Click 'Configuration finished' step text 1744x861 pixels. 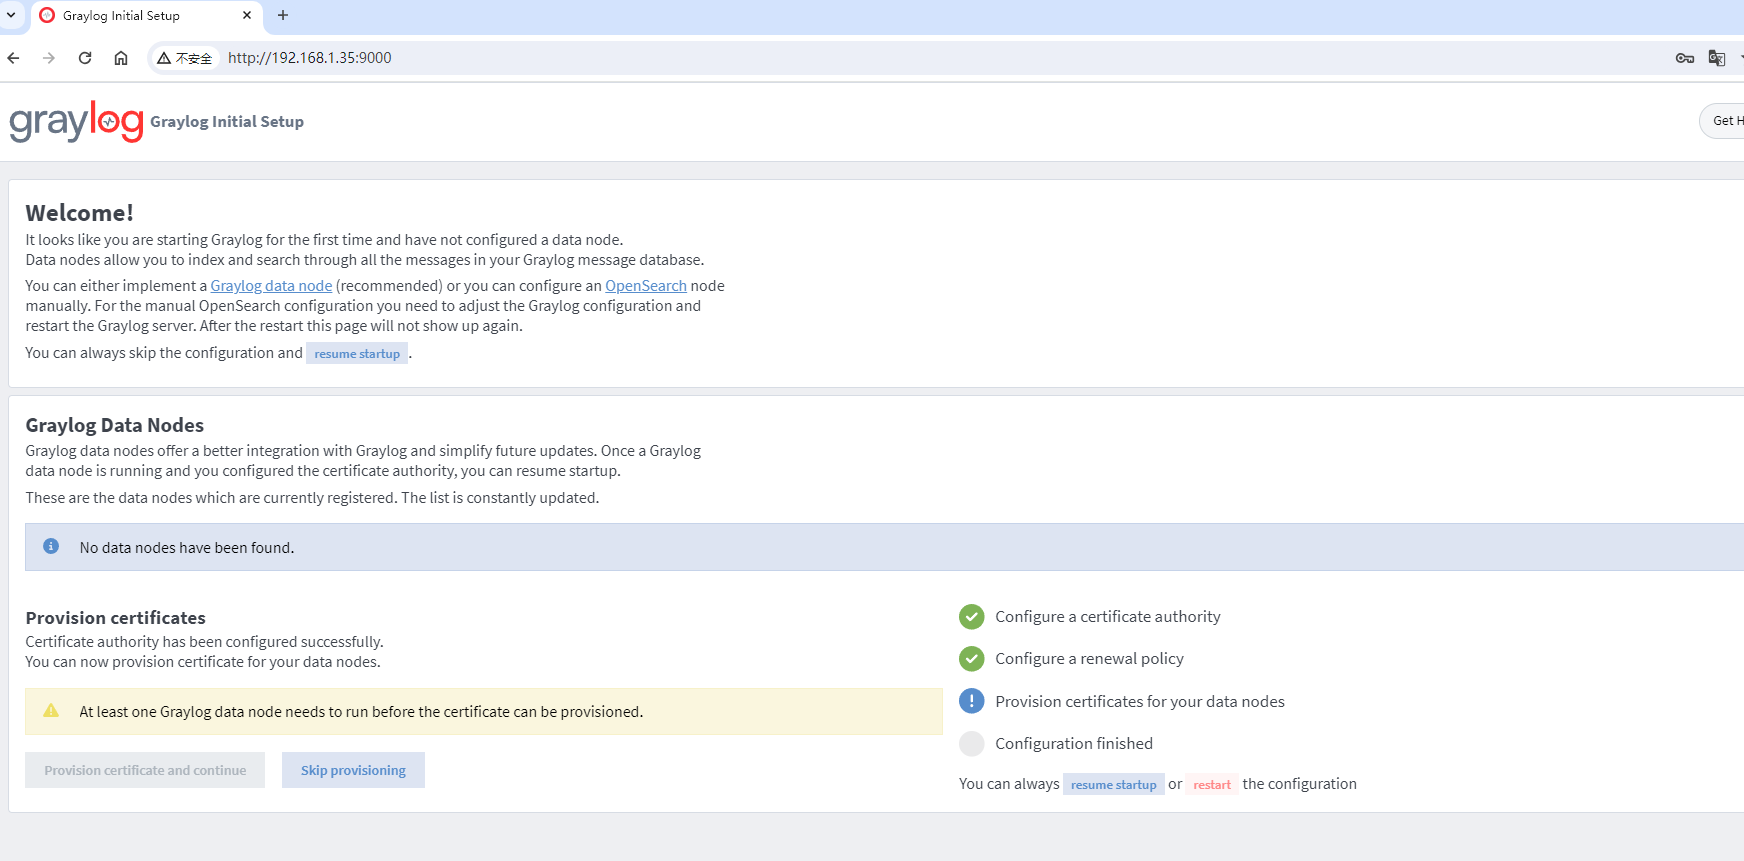pos(1074,744)
